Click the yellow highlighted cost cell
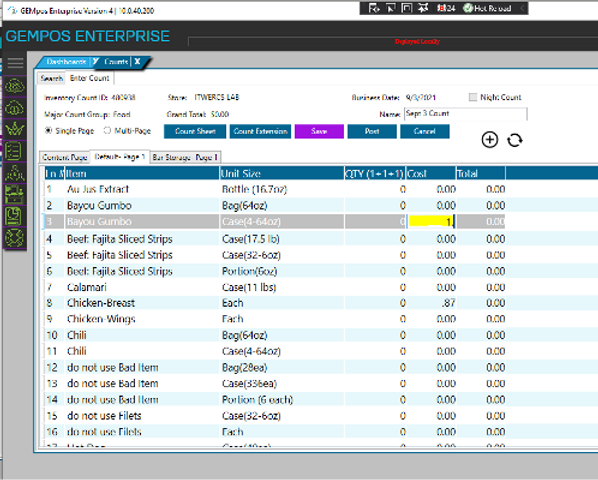The height and width of the screenshot is (480, 598). 431,222
